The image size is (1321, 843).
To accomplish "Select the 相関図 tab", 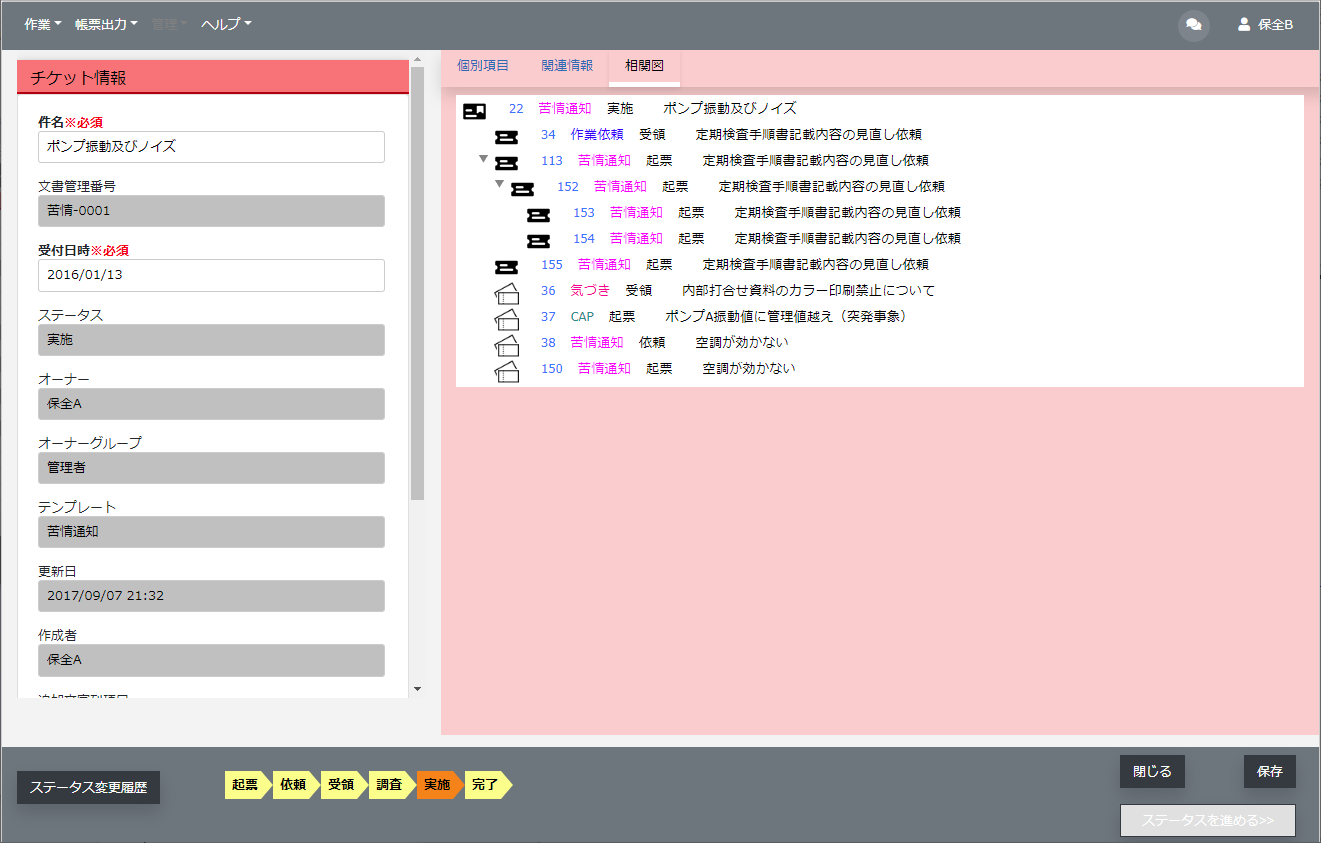I will click(x=644, y=65).
